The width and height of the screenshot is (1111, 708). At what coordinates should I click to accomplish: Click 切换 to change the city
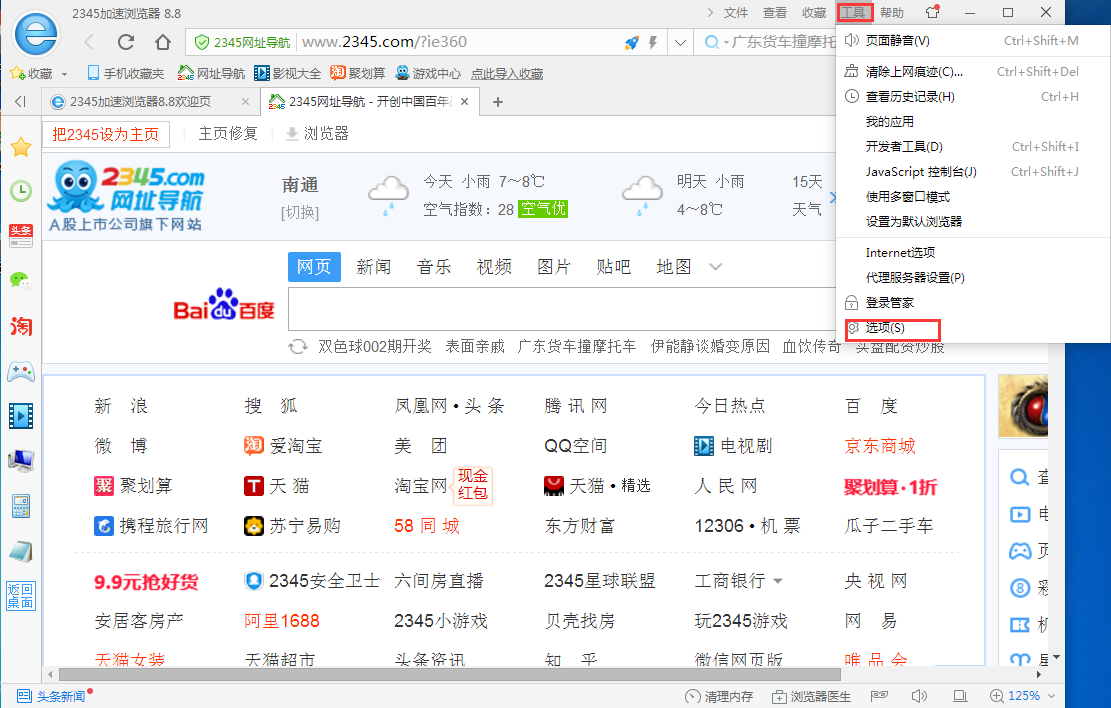[x=300, y=213]
